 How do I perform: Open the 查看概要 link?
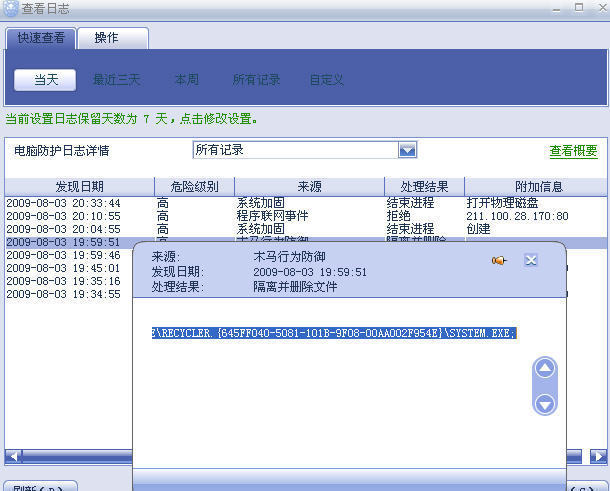[x=573, y=151]
